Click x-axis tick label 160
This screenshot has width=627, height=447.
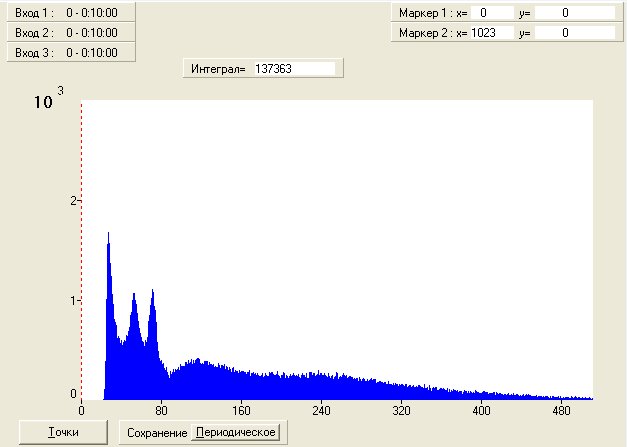pos(241,411)
